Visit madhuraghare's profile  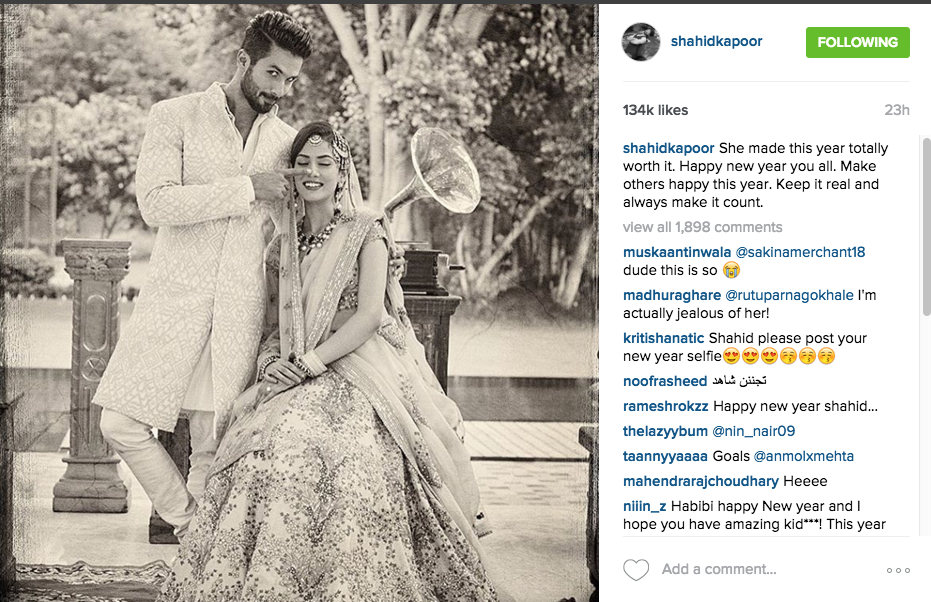[672, 295]
